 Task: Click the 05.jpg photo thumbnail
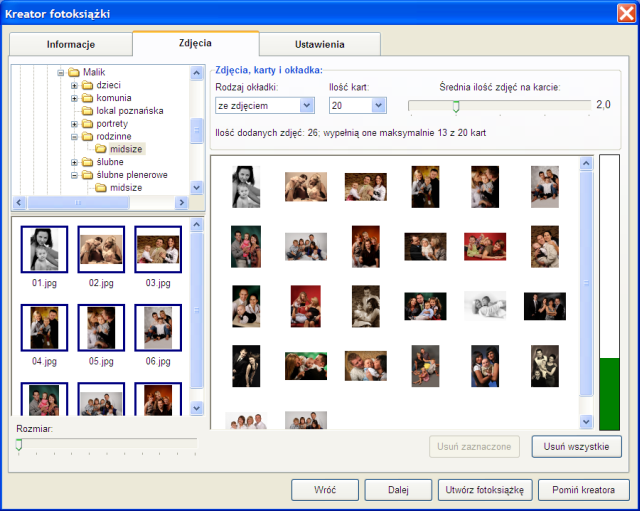click(101, 328)
